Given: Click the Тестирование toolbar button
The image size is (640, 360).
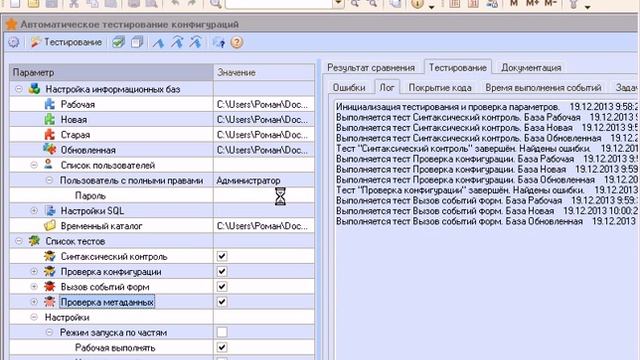Looking at the screenshot, I should [x=67, y=42].
